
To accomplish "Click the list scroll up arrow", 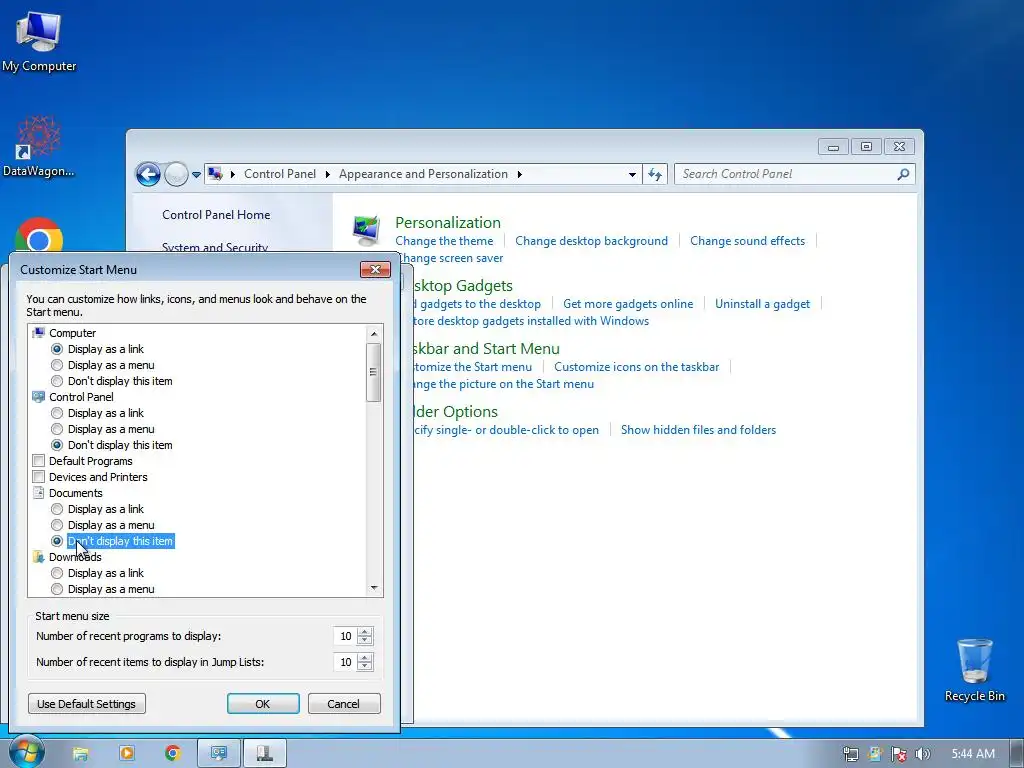I will 374,334.
